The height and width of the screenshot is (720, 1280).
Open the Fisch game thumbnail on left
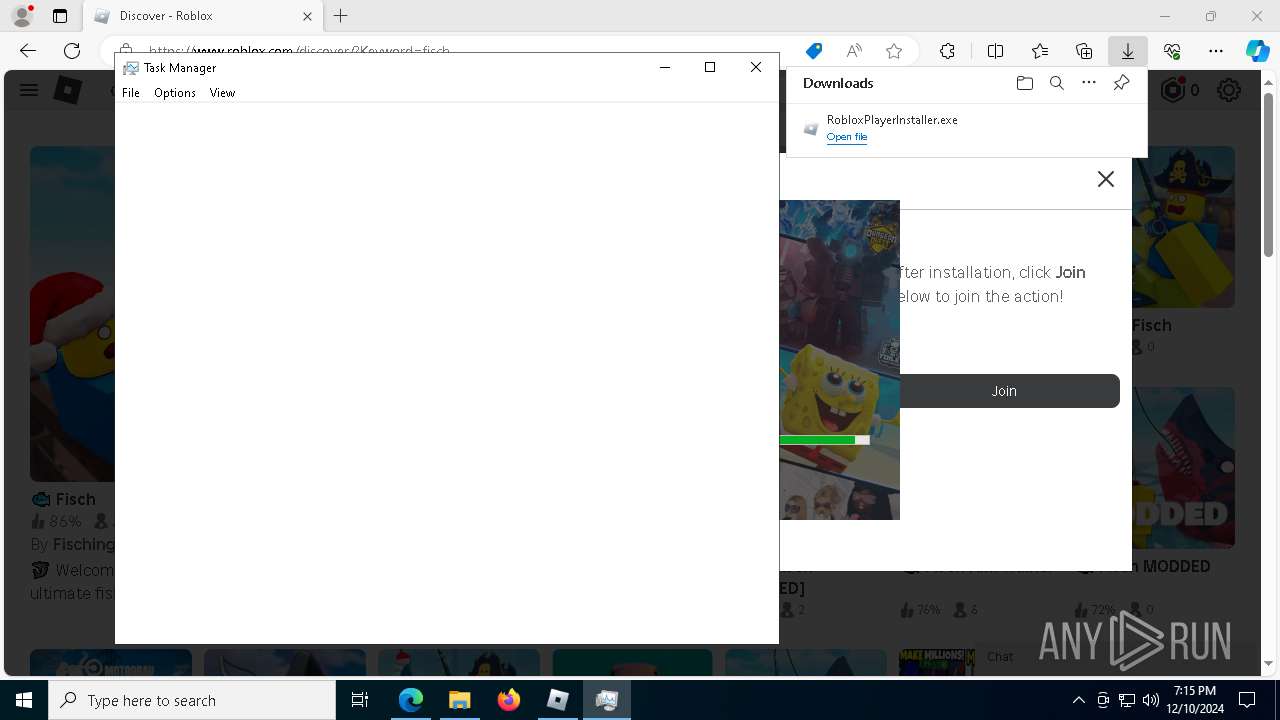pyautogui.click(x=72, y=314)
